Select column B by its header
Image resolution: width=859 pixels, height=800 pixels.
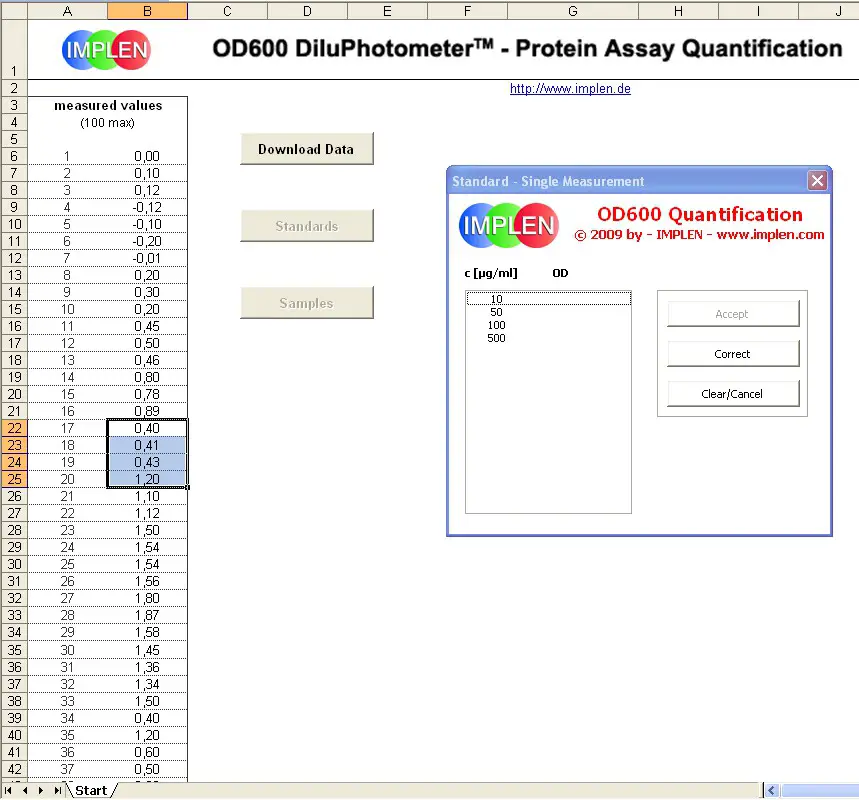click(x=146, y=9)
